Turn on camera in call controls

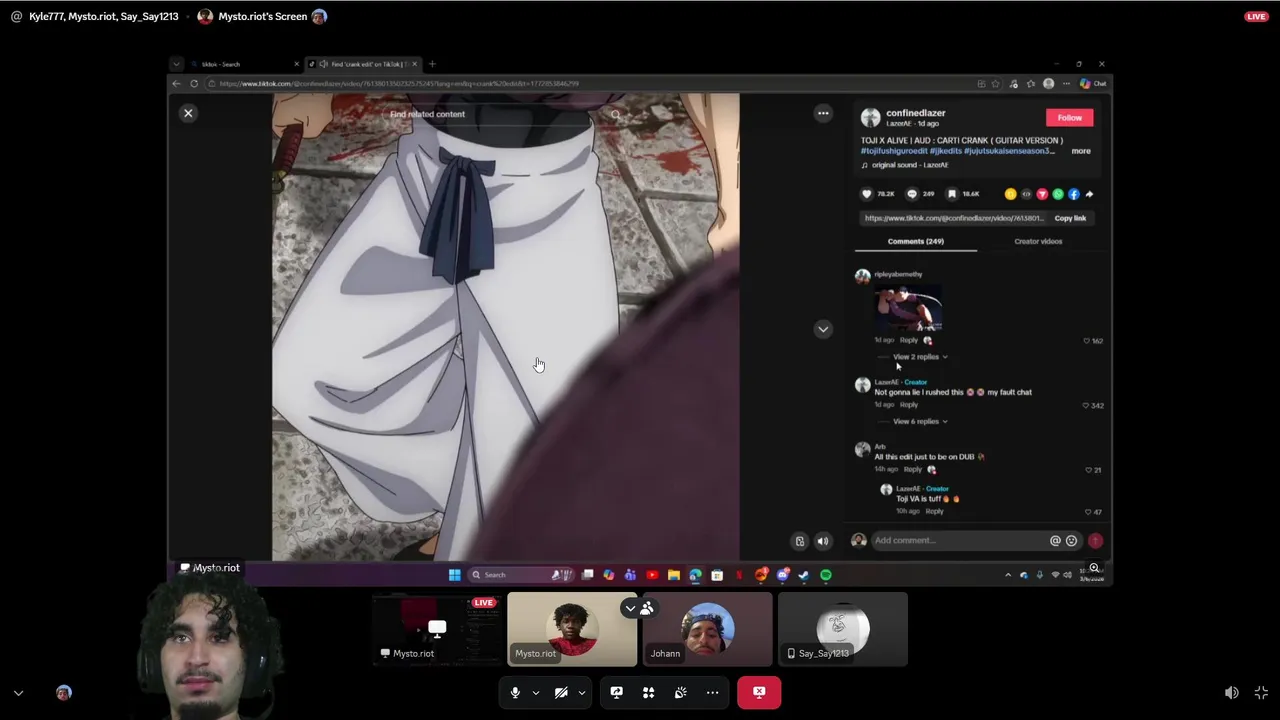coord(561,692)
